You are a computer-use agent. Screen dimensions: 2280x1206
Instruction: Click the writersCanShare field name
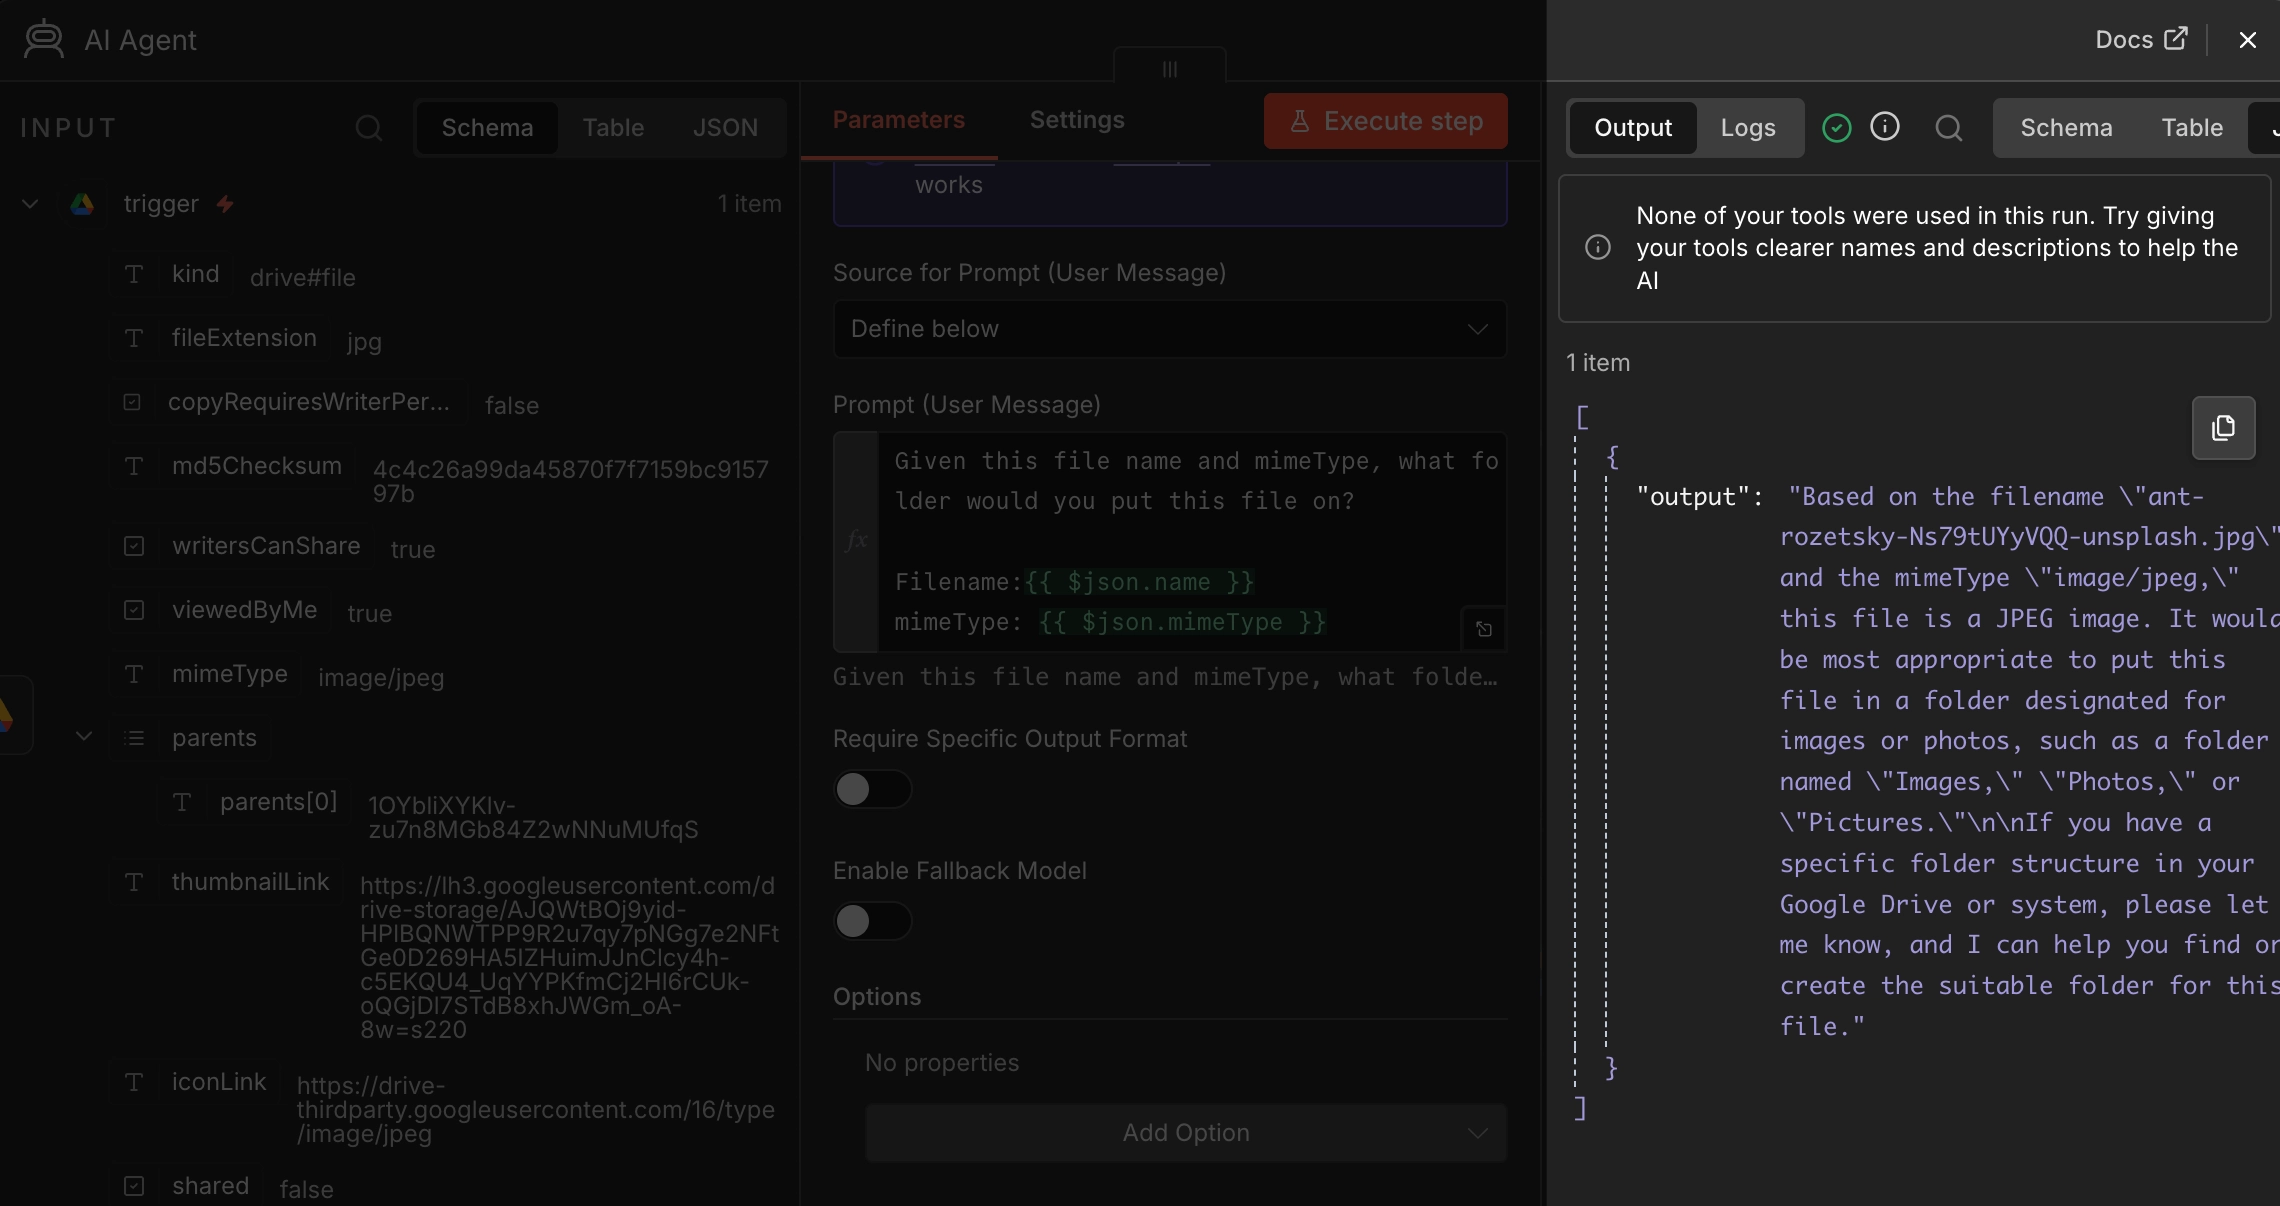[266, 546]
